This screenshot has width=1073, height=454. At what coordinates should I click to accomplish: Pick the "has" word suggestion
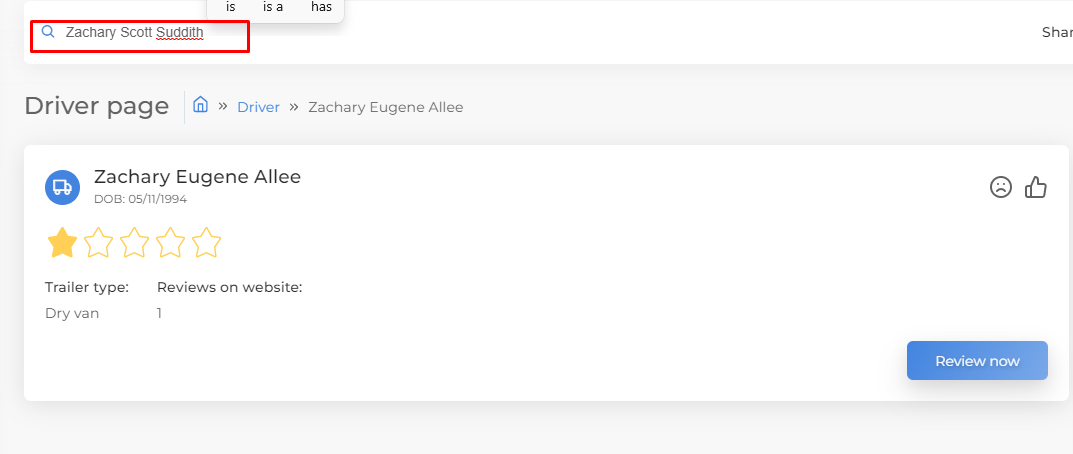pyautogui.click(x=322, y=8)
